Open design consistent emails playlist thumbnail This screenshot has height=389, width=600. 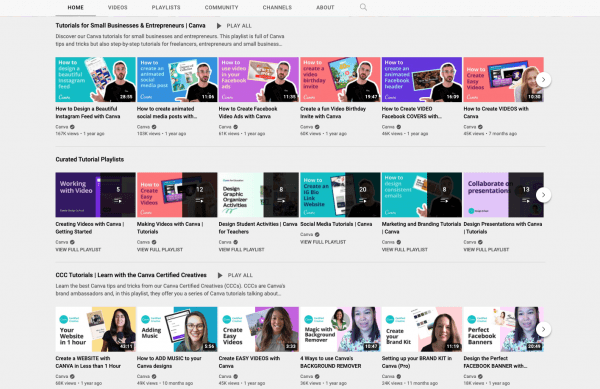point(422,195)
